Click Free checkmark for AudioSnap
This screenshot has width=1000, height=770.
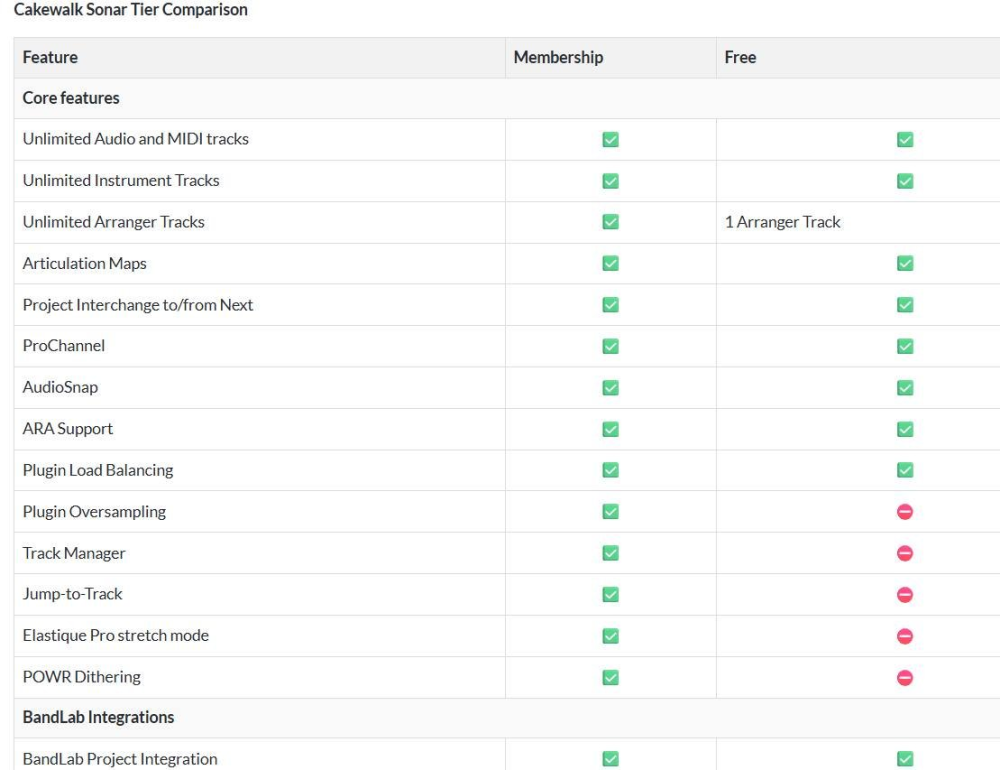pyautogui.click(x=905, y=388)
